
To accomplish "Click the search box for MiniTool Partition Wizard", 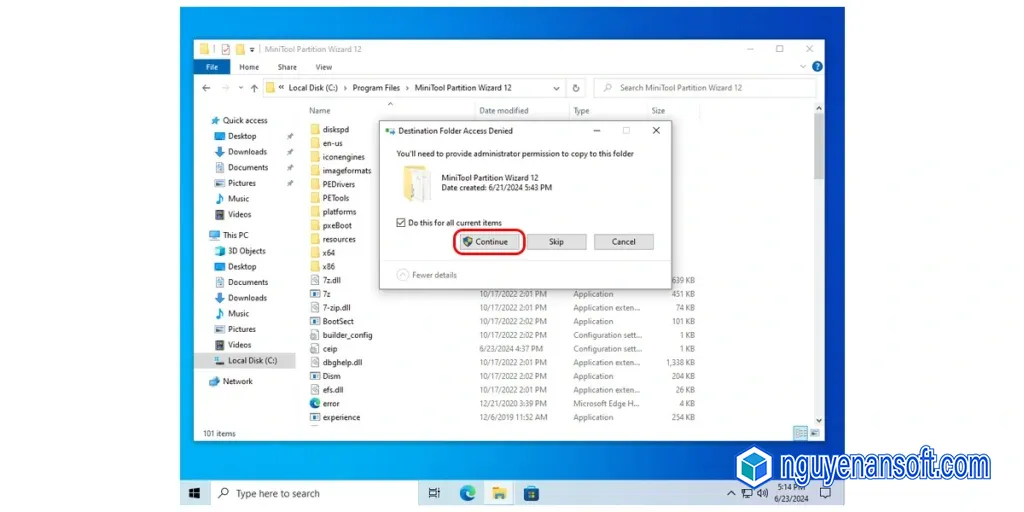I will coord(704,88).
